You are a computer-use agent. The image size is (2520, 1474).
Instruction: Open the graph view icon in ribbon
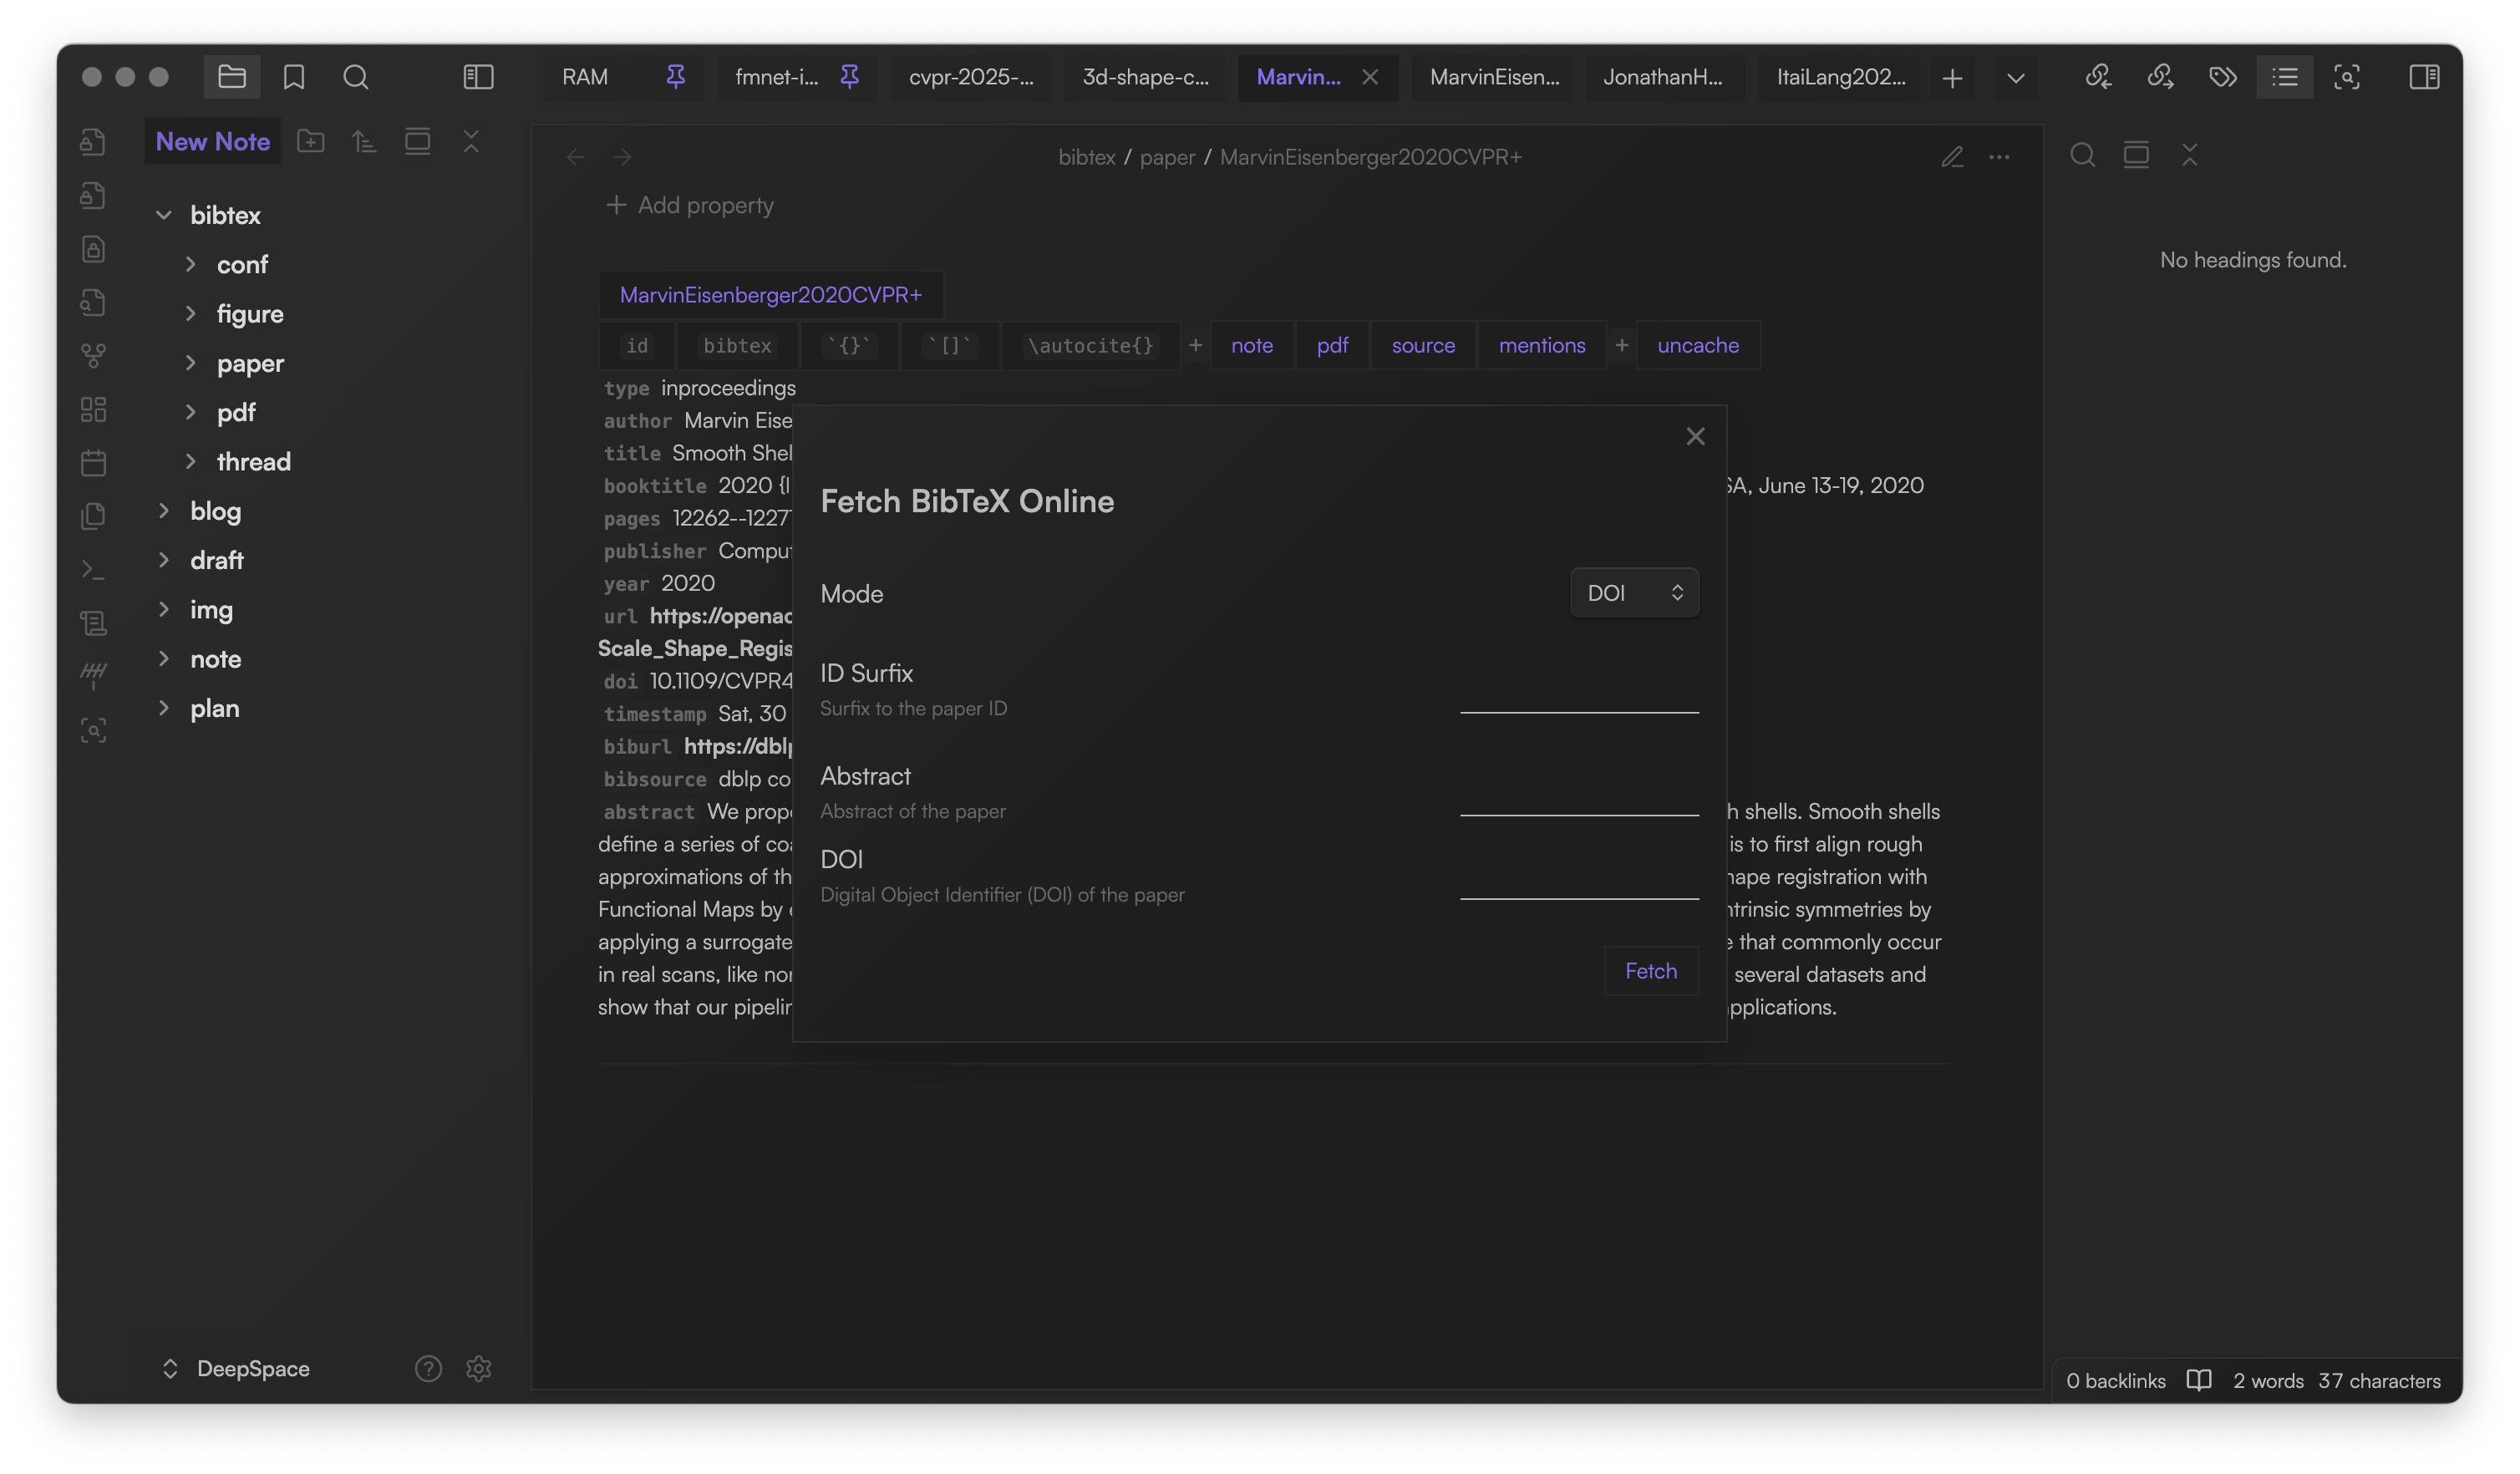tap(93, 356)
